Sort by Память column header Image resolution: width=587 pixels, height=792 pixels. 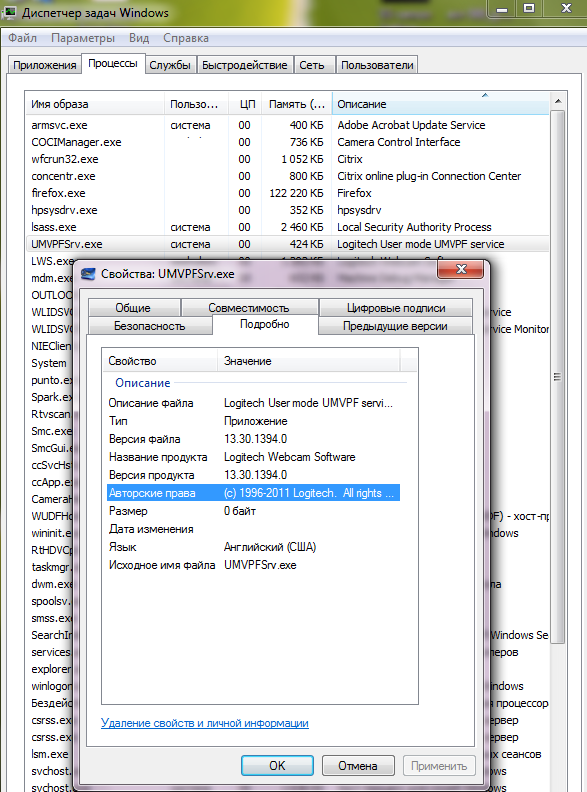[298, 104]
